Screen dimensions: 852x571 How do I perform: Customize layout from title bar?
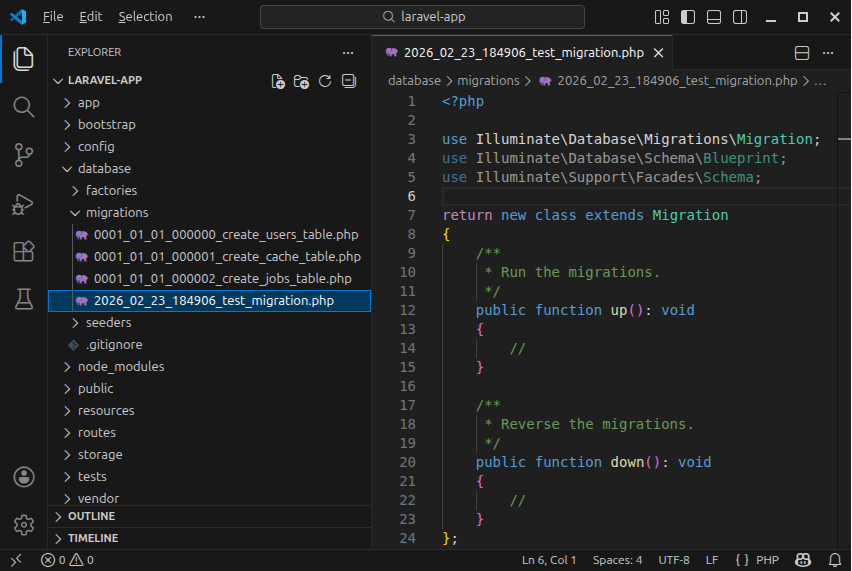(662, 17)
